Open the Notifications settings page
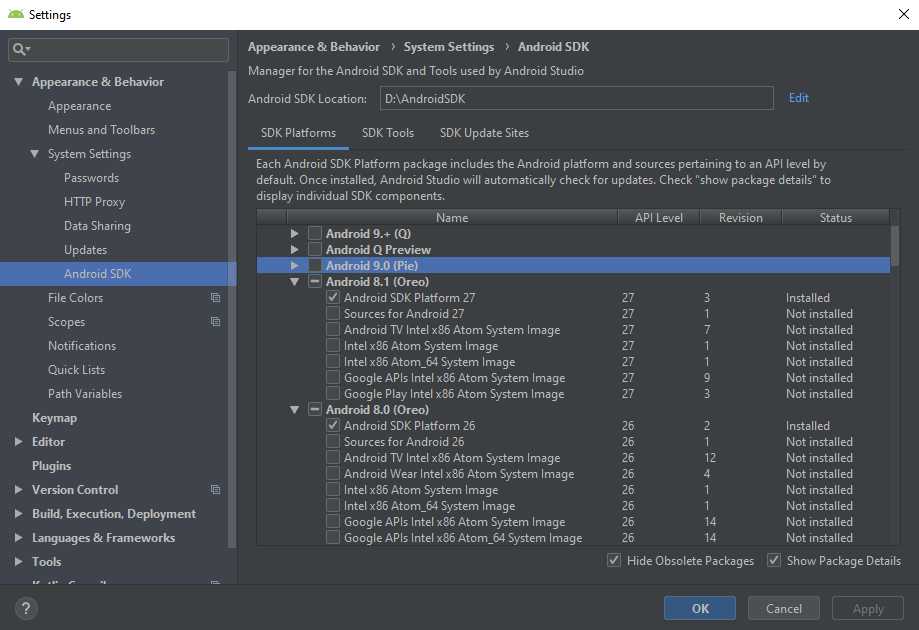919x630 pixels. (x=82, y=346)
